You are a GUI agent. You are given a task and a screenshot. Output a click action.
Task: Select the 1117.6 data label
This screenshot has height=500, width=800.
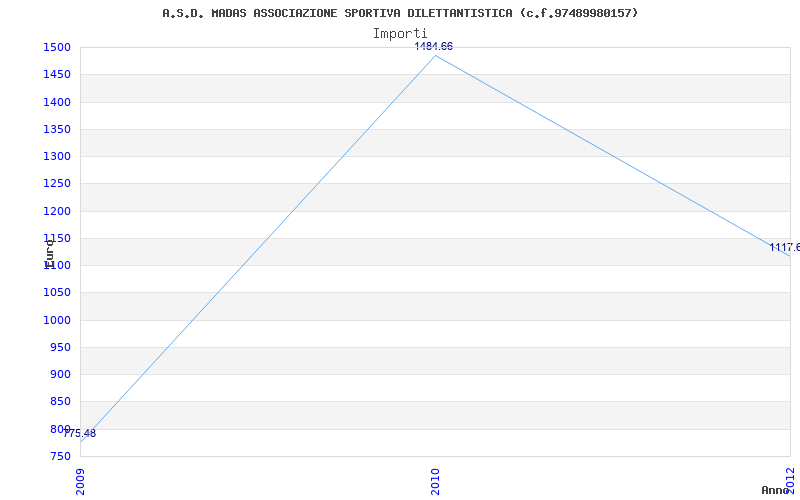pyautogui.click(x=785, y=247)
